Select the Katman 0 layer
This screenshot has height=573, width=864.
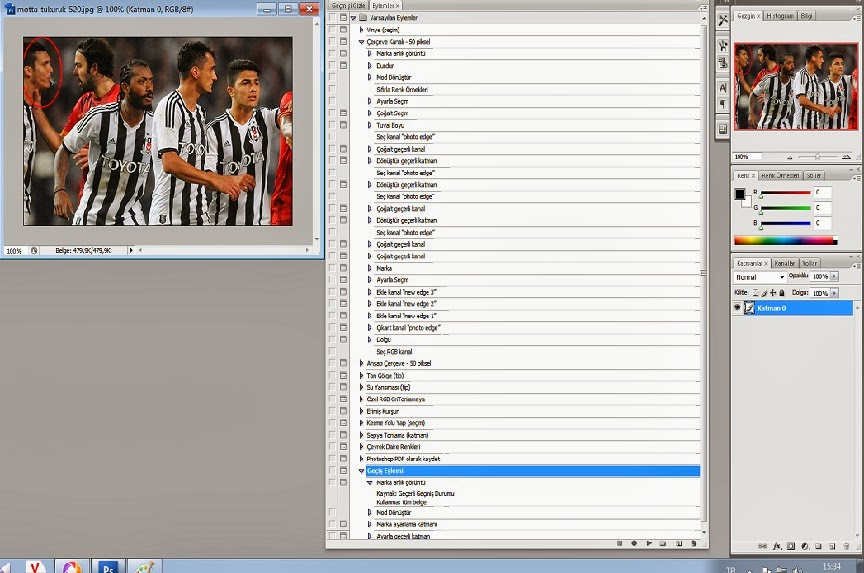point(792,308)
